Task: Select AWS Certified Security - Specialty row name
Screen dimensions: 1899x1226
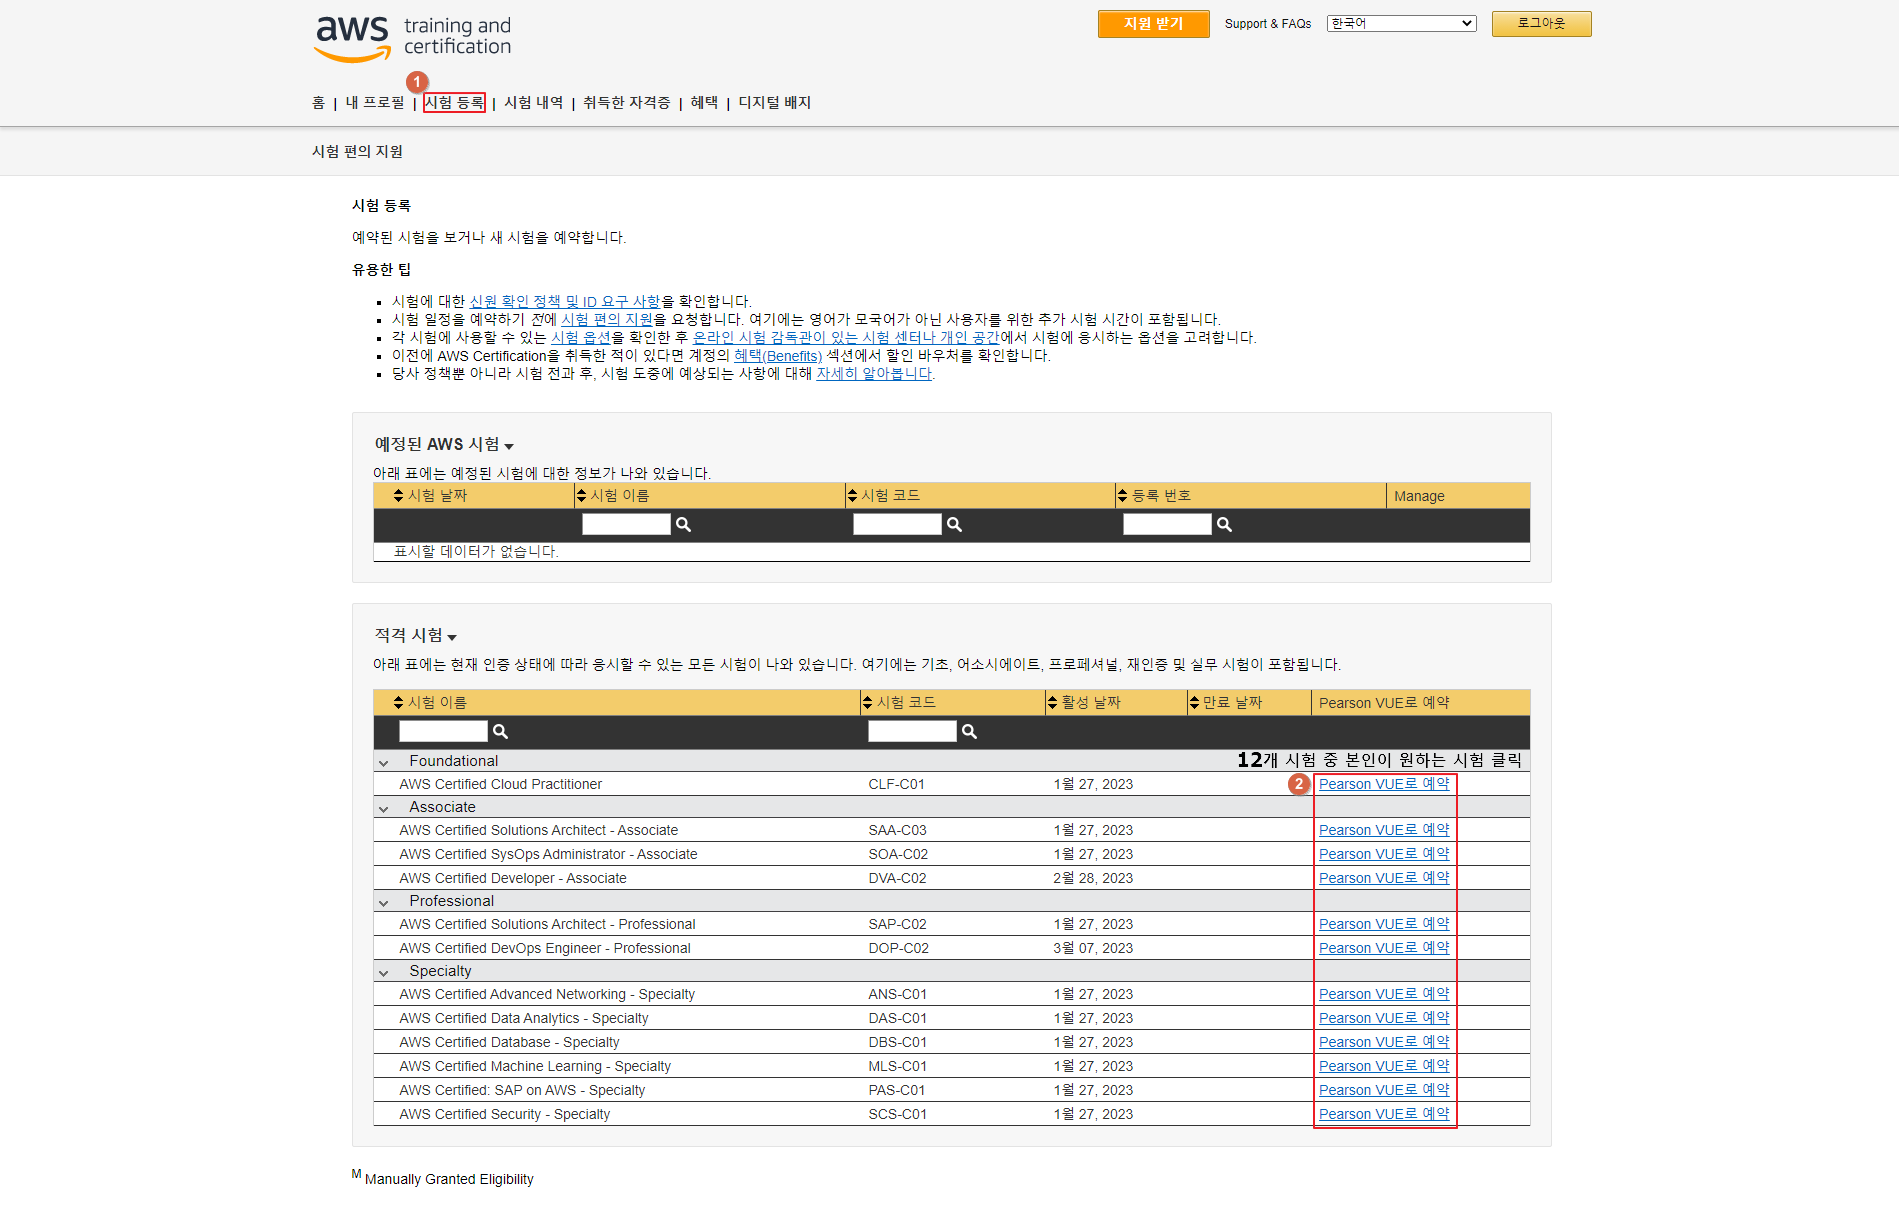Action: coord(504,1115)
